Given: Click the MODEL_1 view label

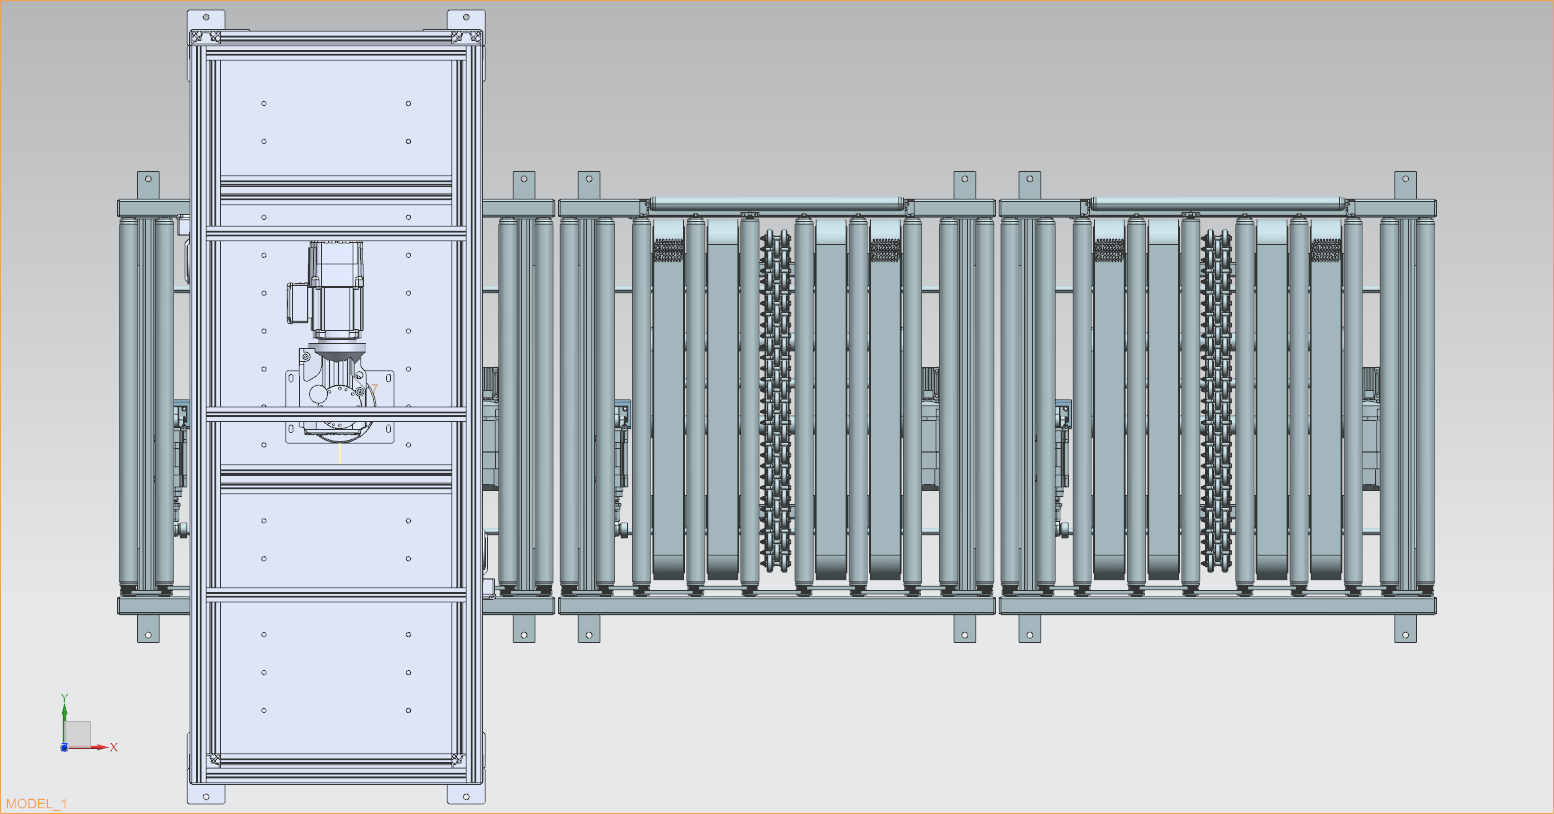Looking at the screenshot, I should tap(37, 804).
